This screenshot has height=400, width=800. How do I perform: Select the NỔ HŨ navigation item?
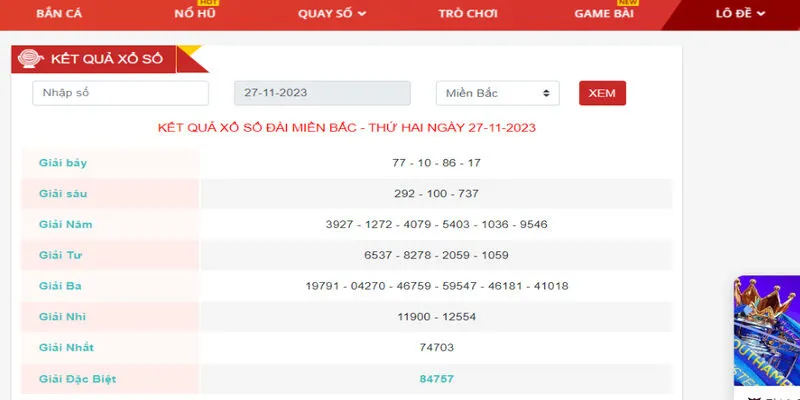tap(196, 14)
